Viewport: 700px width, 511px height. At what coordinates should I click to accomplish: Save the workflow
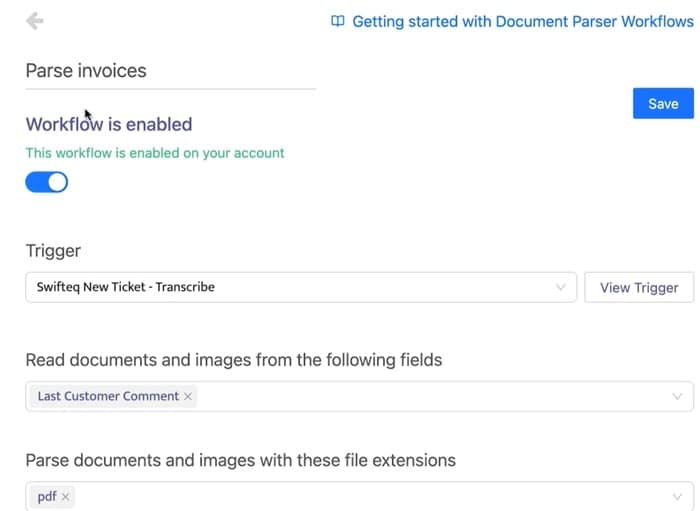(x=663, y=104)
